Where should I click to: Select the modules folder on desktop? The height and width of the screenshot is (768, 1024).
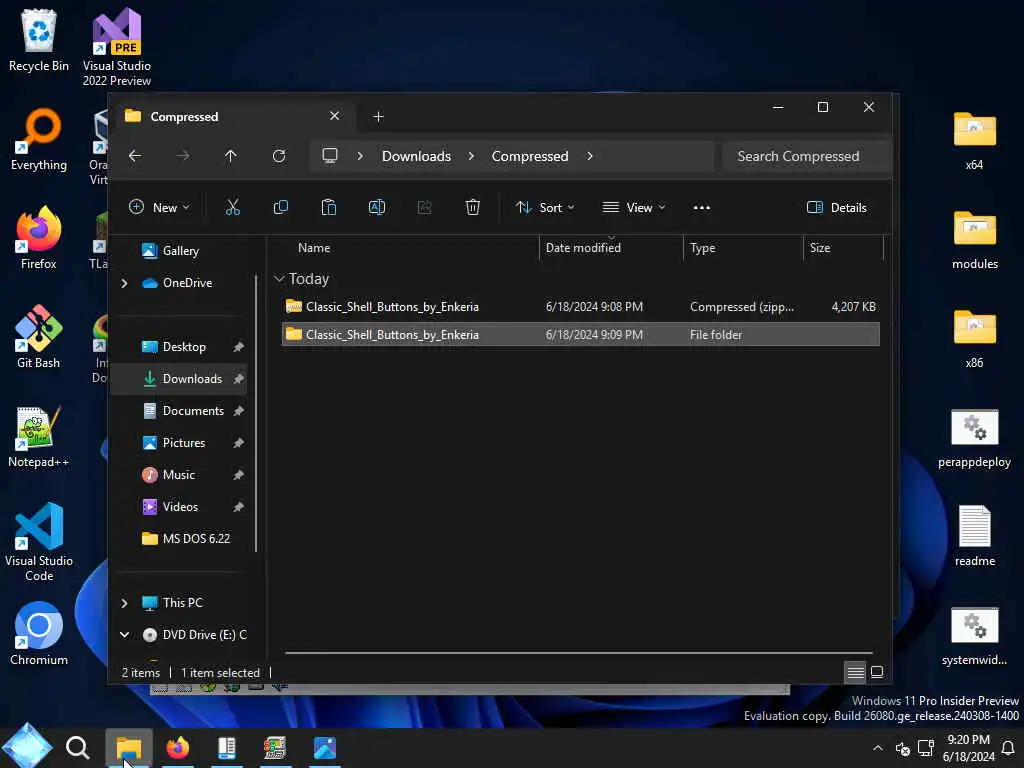coord(974,239)
